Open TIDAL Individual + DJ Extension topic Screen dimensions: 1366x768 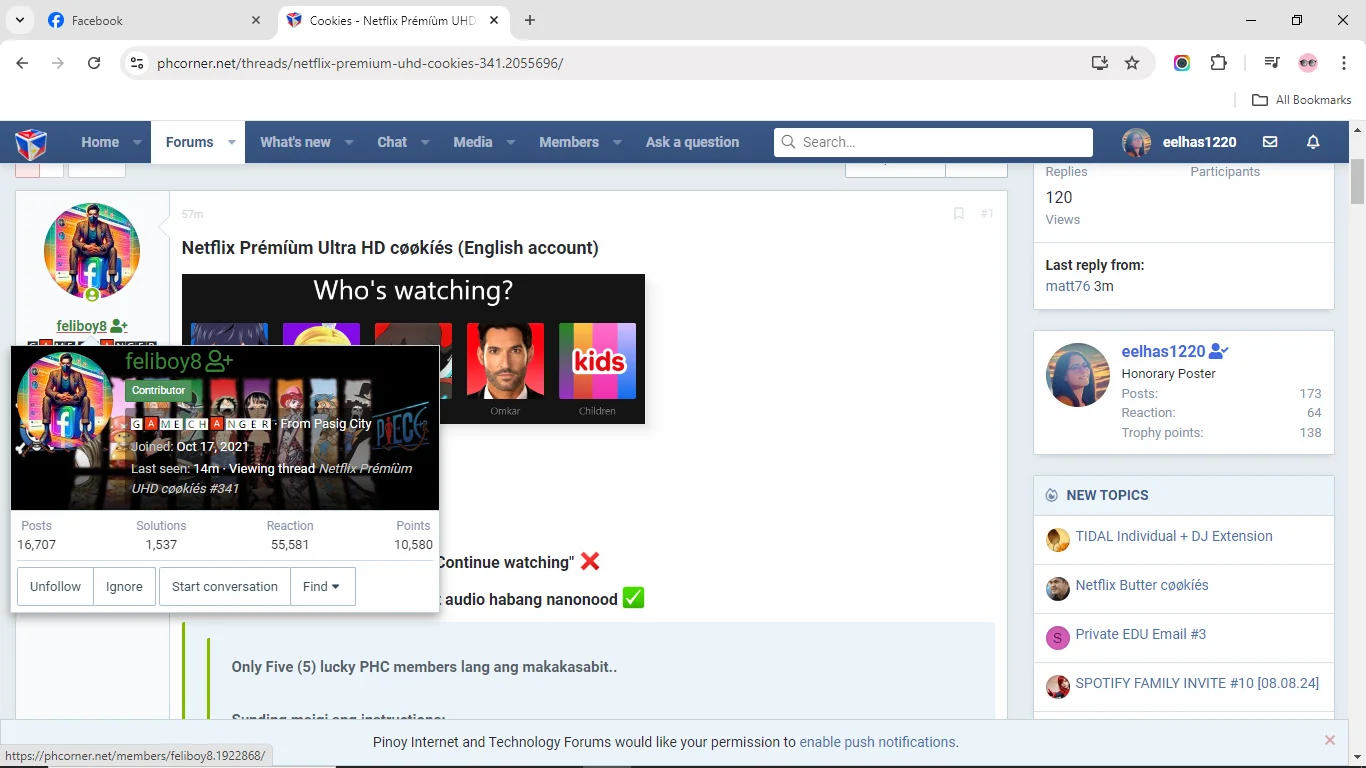point(1174,536)
